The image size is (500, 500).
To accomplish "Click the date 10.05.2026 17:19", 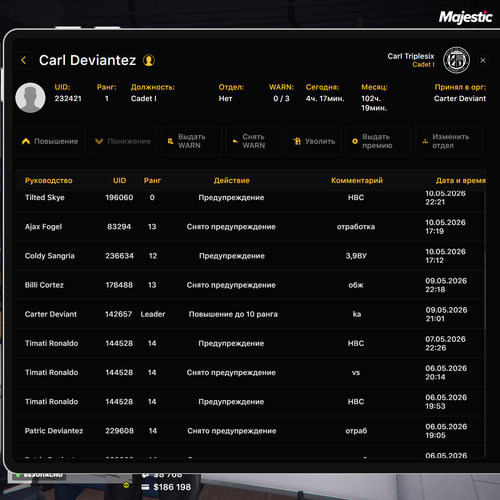I will point(445,227).
